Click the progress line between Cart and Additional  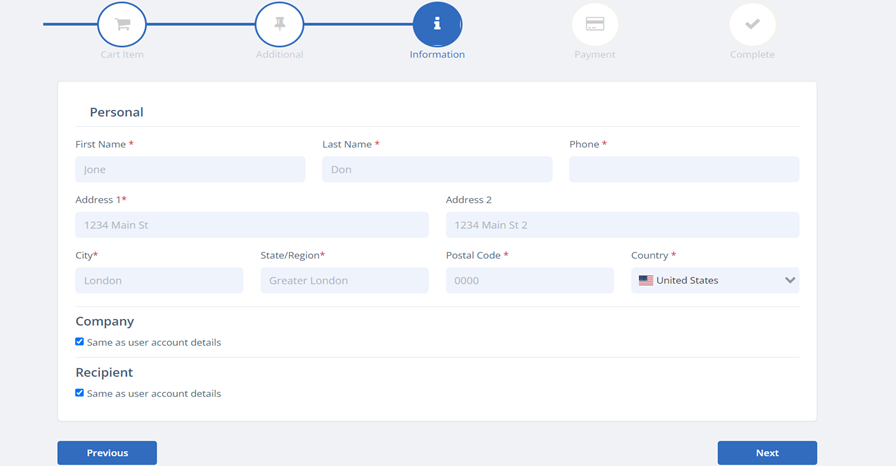pyautogui.click(x=200, y=24)
